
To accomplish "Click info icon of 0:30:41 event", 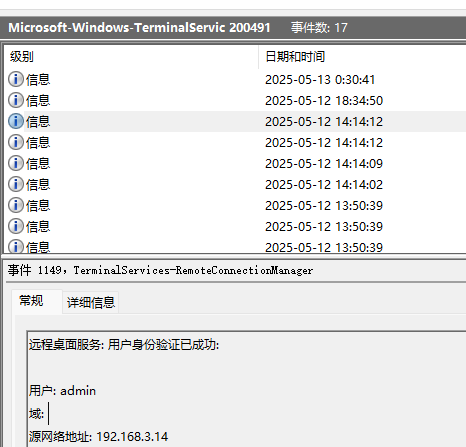I will pyautogui.click(x=16, y=79).
